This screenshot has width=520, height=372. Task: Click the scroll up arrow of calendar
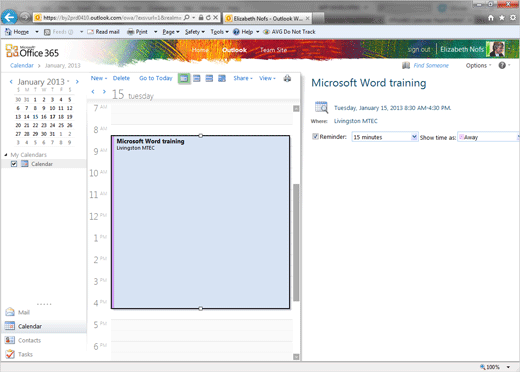[296, 109]
